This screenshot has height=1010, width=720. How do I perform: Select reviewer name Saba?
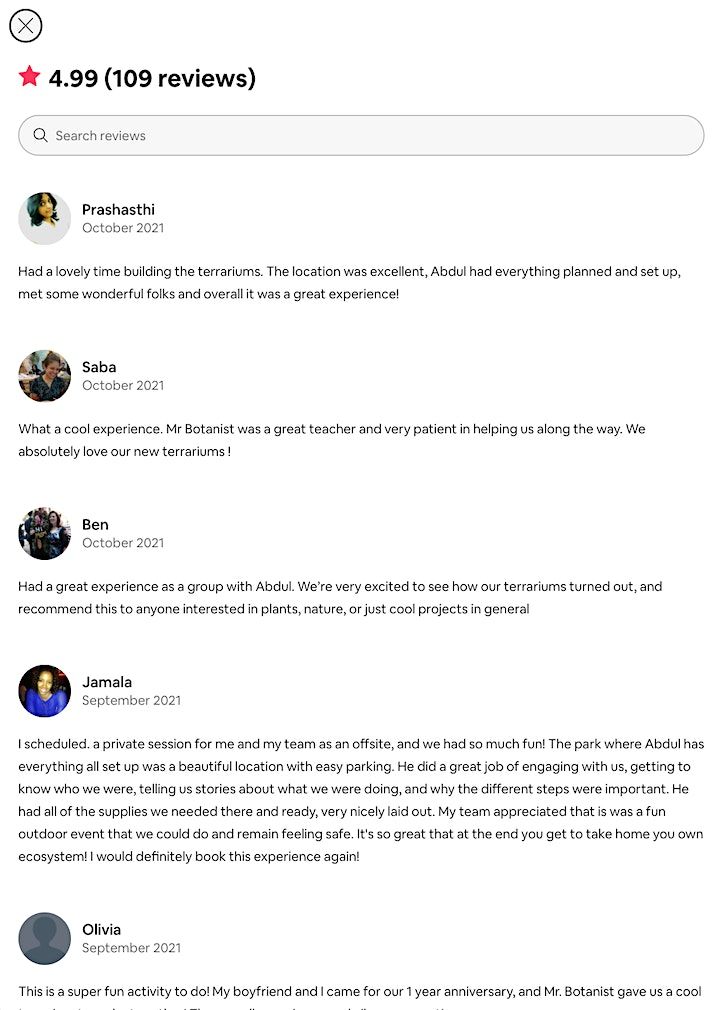click(99, 367)
